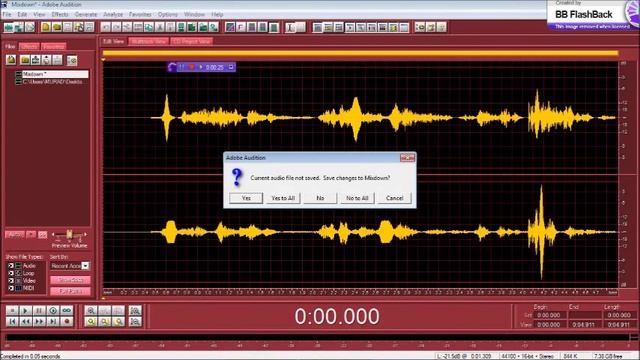640x360 pixels.
Task: Select the Edit View tab
Action: tap(113, 41)
